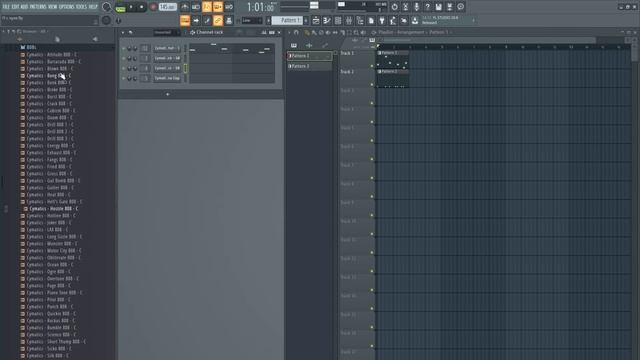The height and width of the screenshot is (360, 640).
Task: Select the second pattern in the picker
Action: click(x=309, y=66)
